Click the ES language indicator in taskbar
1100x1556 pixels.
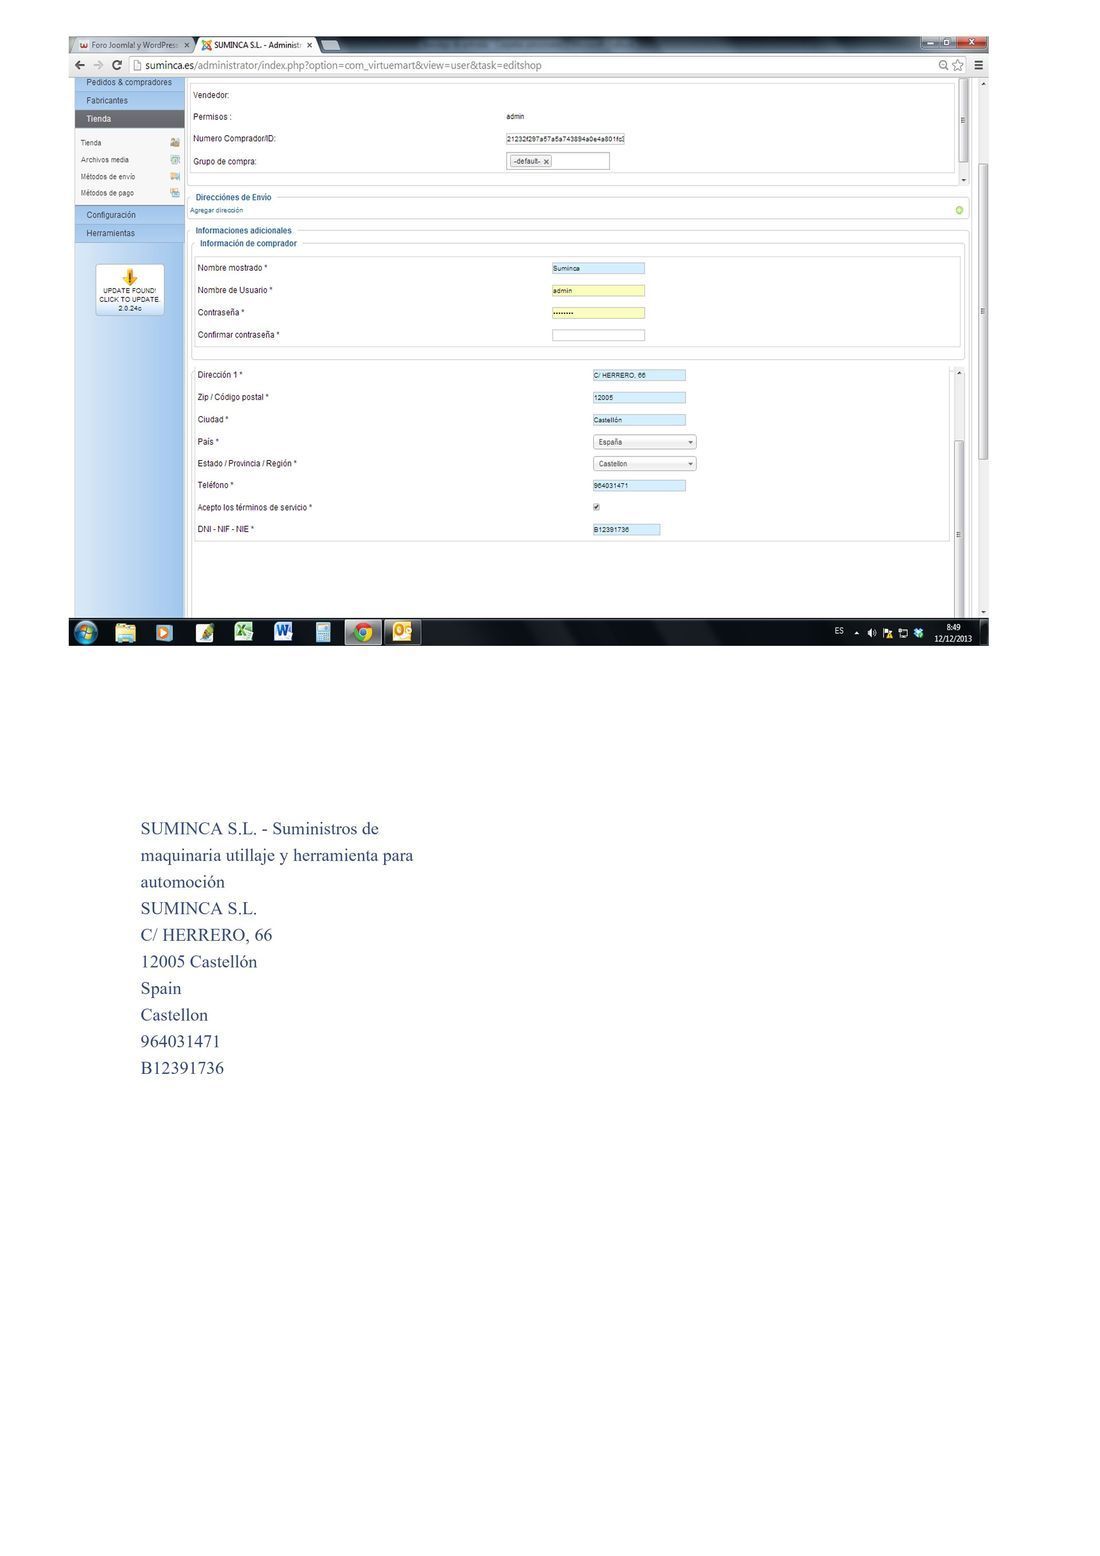(839, 632)
